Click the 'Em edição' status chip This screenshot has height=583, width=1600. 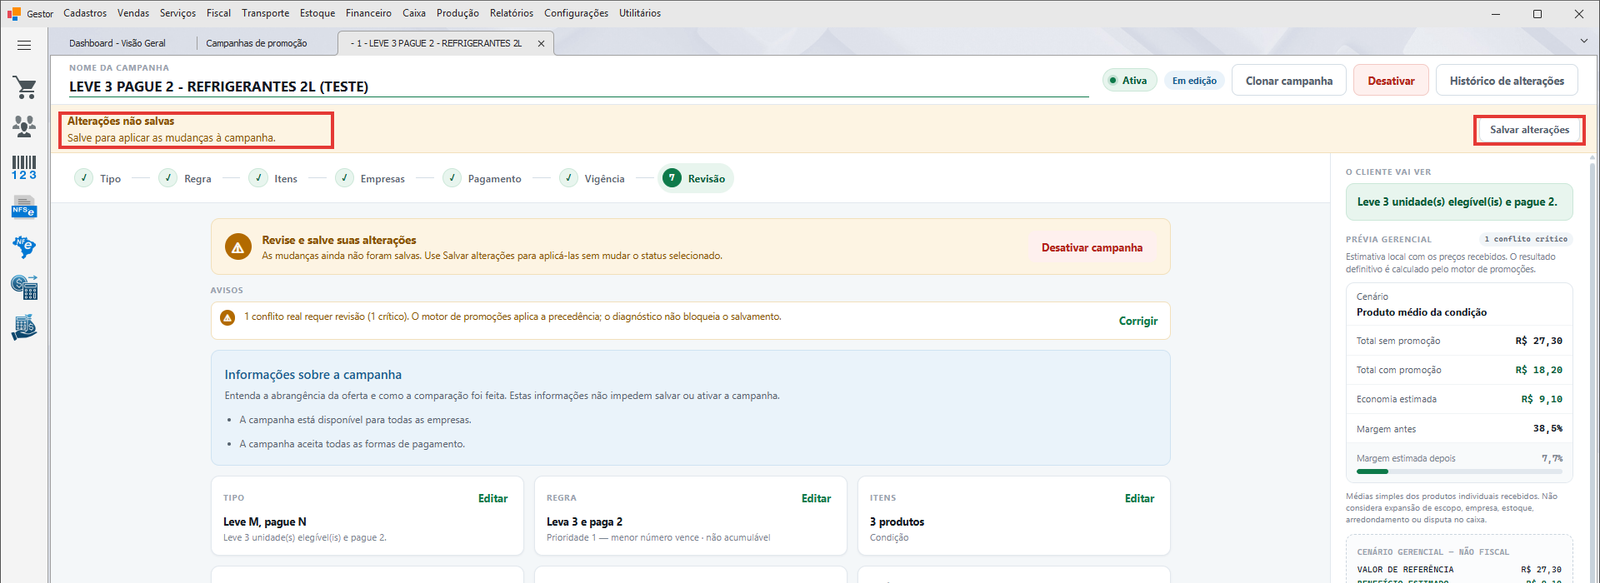click(x=1194, y=81)
